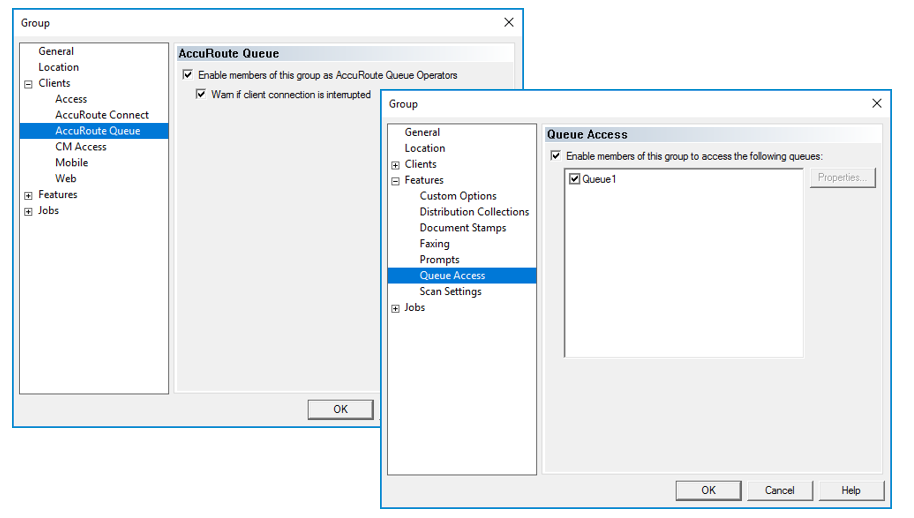The width and height of the screenshot is (914, 518).
Task: Click OK in the front Group window
Action: tap(708, 490)
